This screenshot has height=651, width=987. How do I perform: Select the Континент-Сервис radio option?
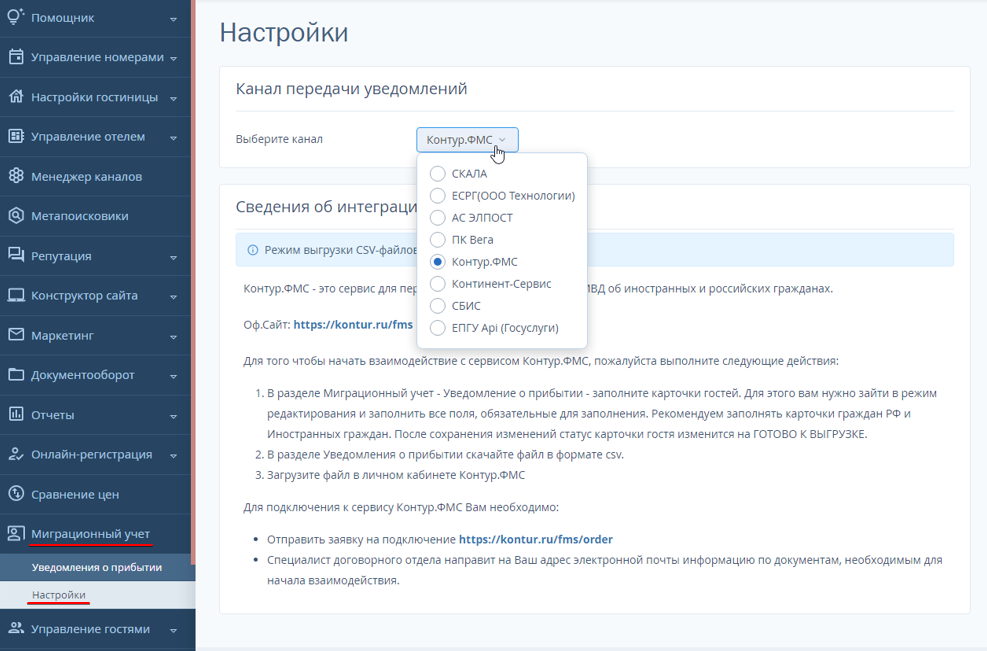coord(437,284)
